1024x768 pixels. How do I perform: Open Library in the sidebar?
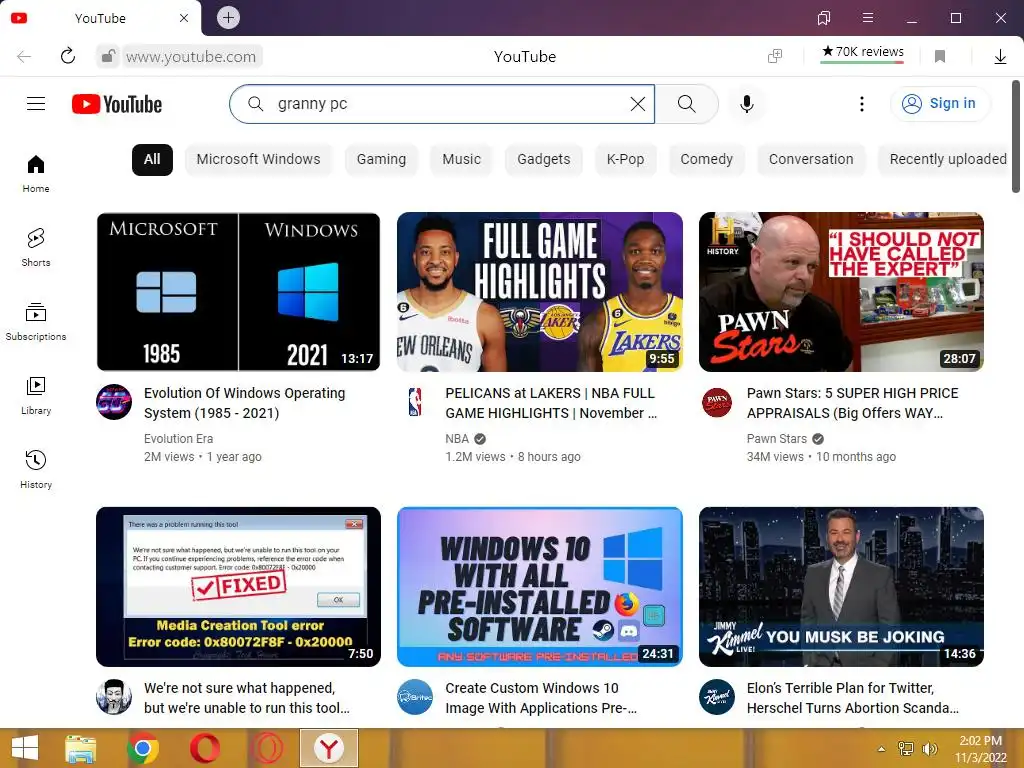point(36,396)
